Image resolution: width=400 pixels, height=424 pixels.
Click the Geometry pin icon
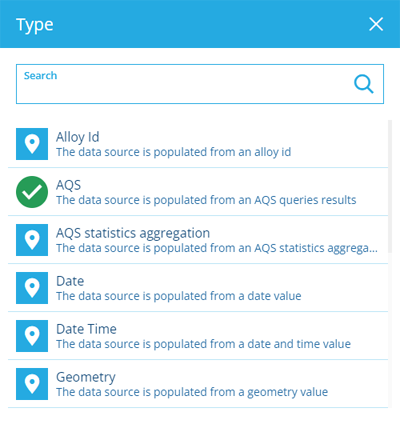(x=32, y=384)
